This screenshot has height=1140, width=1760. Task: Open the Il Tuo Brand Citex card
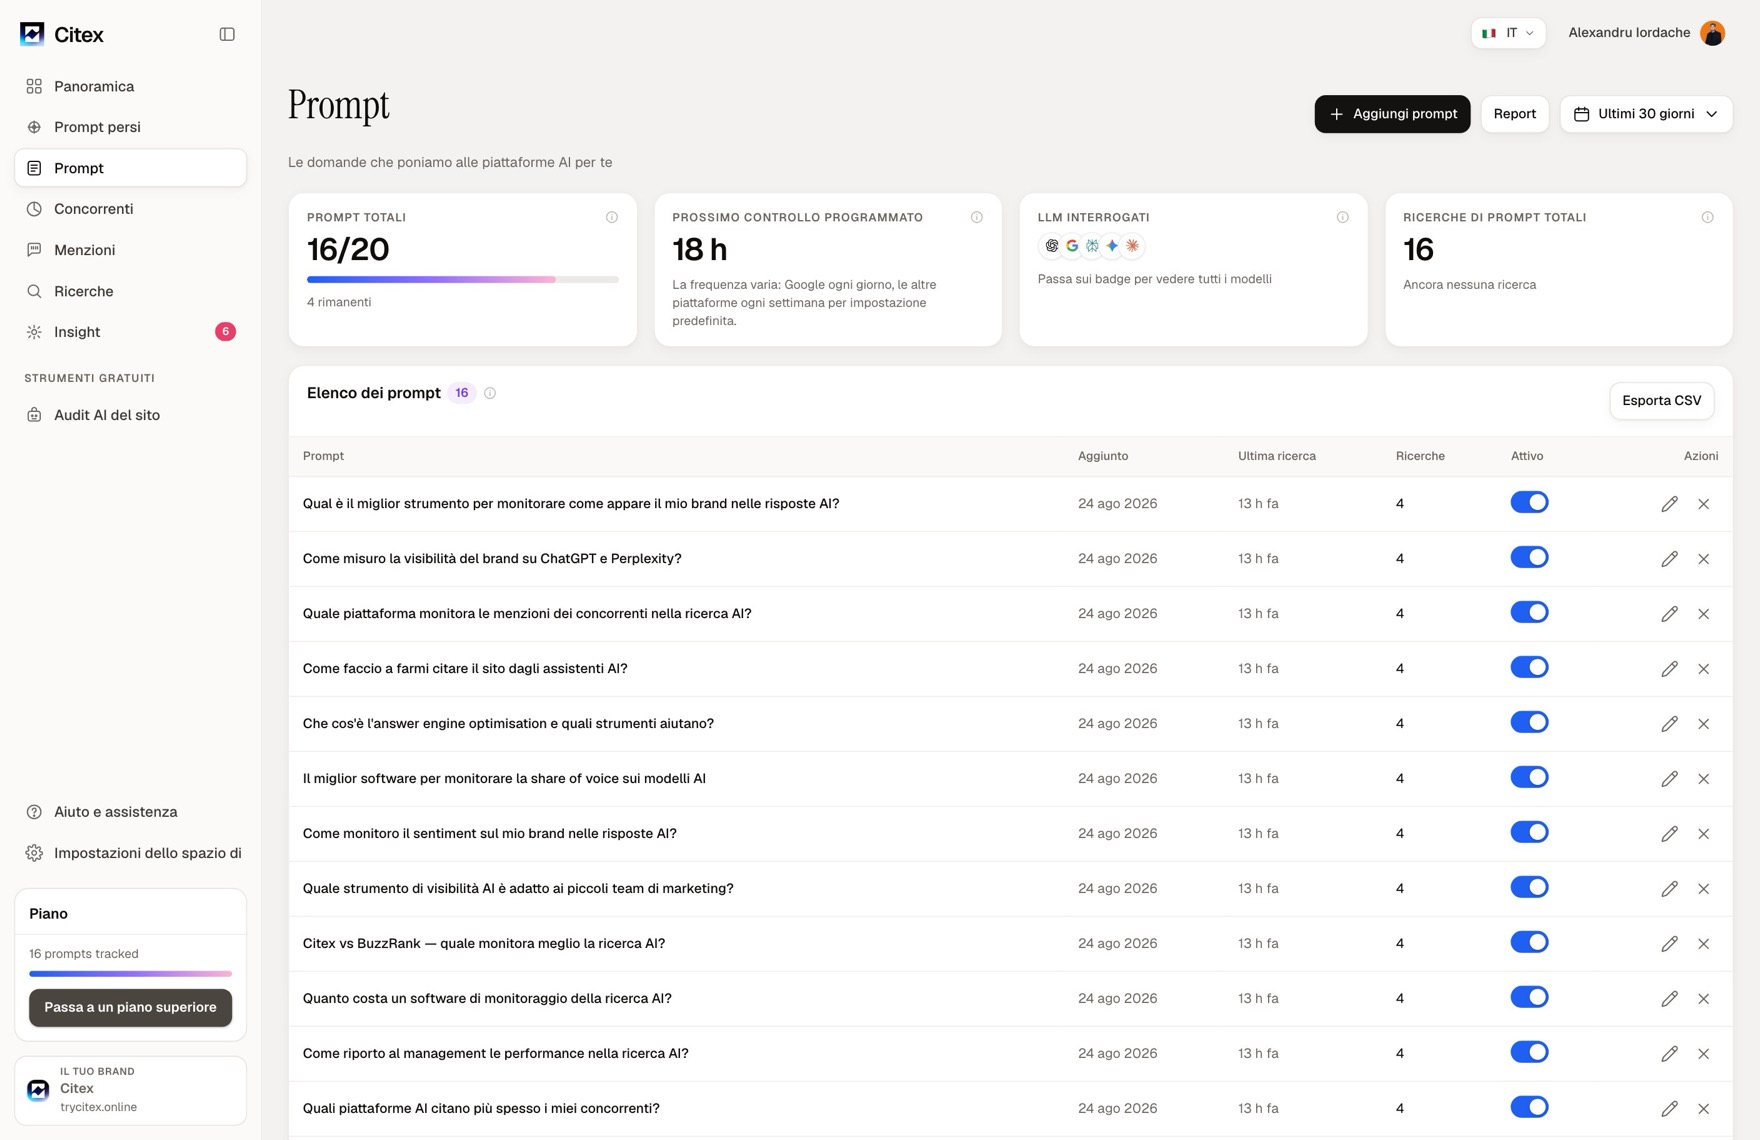pyautogui.click(x=130, y=1090)
